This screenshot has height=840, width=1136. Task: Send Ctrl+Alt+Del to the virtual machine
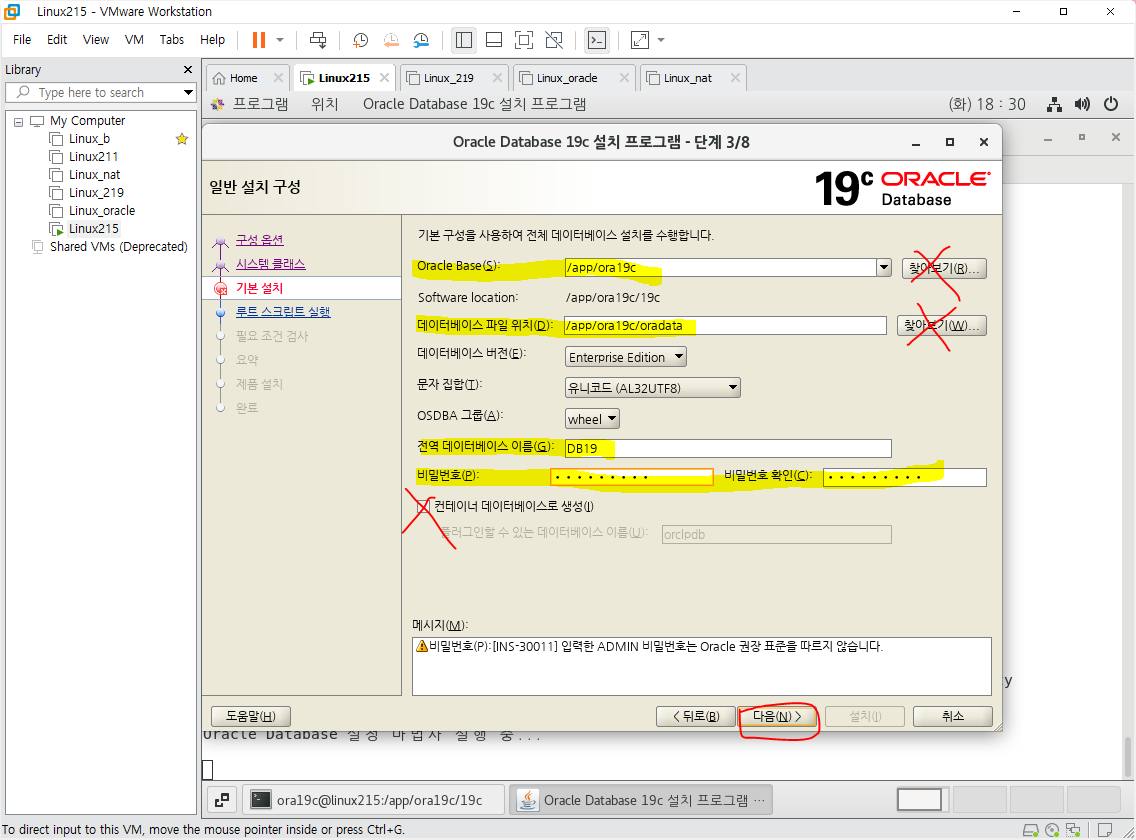point(317,40)
